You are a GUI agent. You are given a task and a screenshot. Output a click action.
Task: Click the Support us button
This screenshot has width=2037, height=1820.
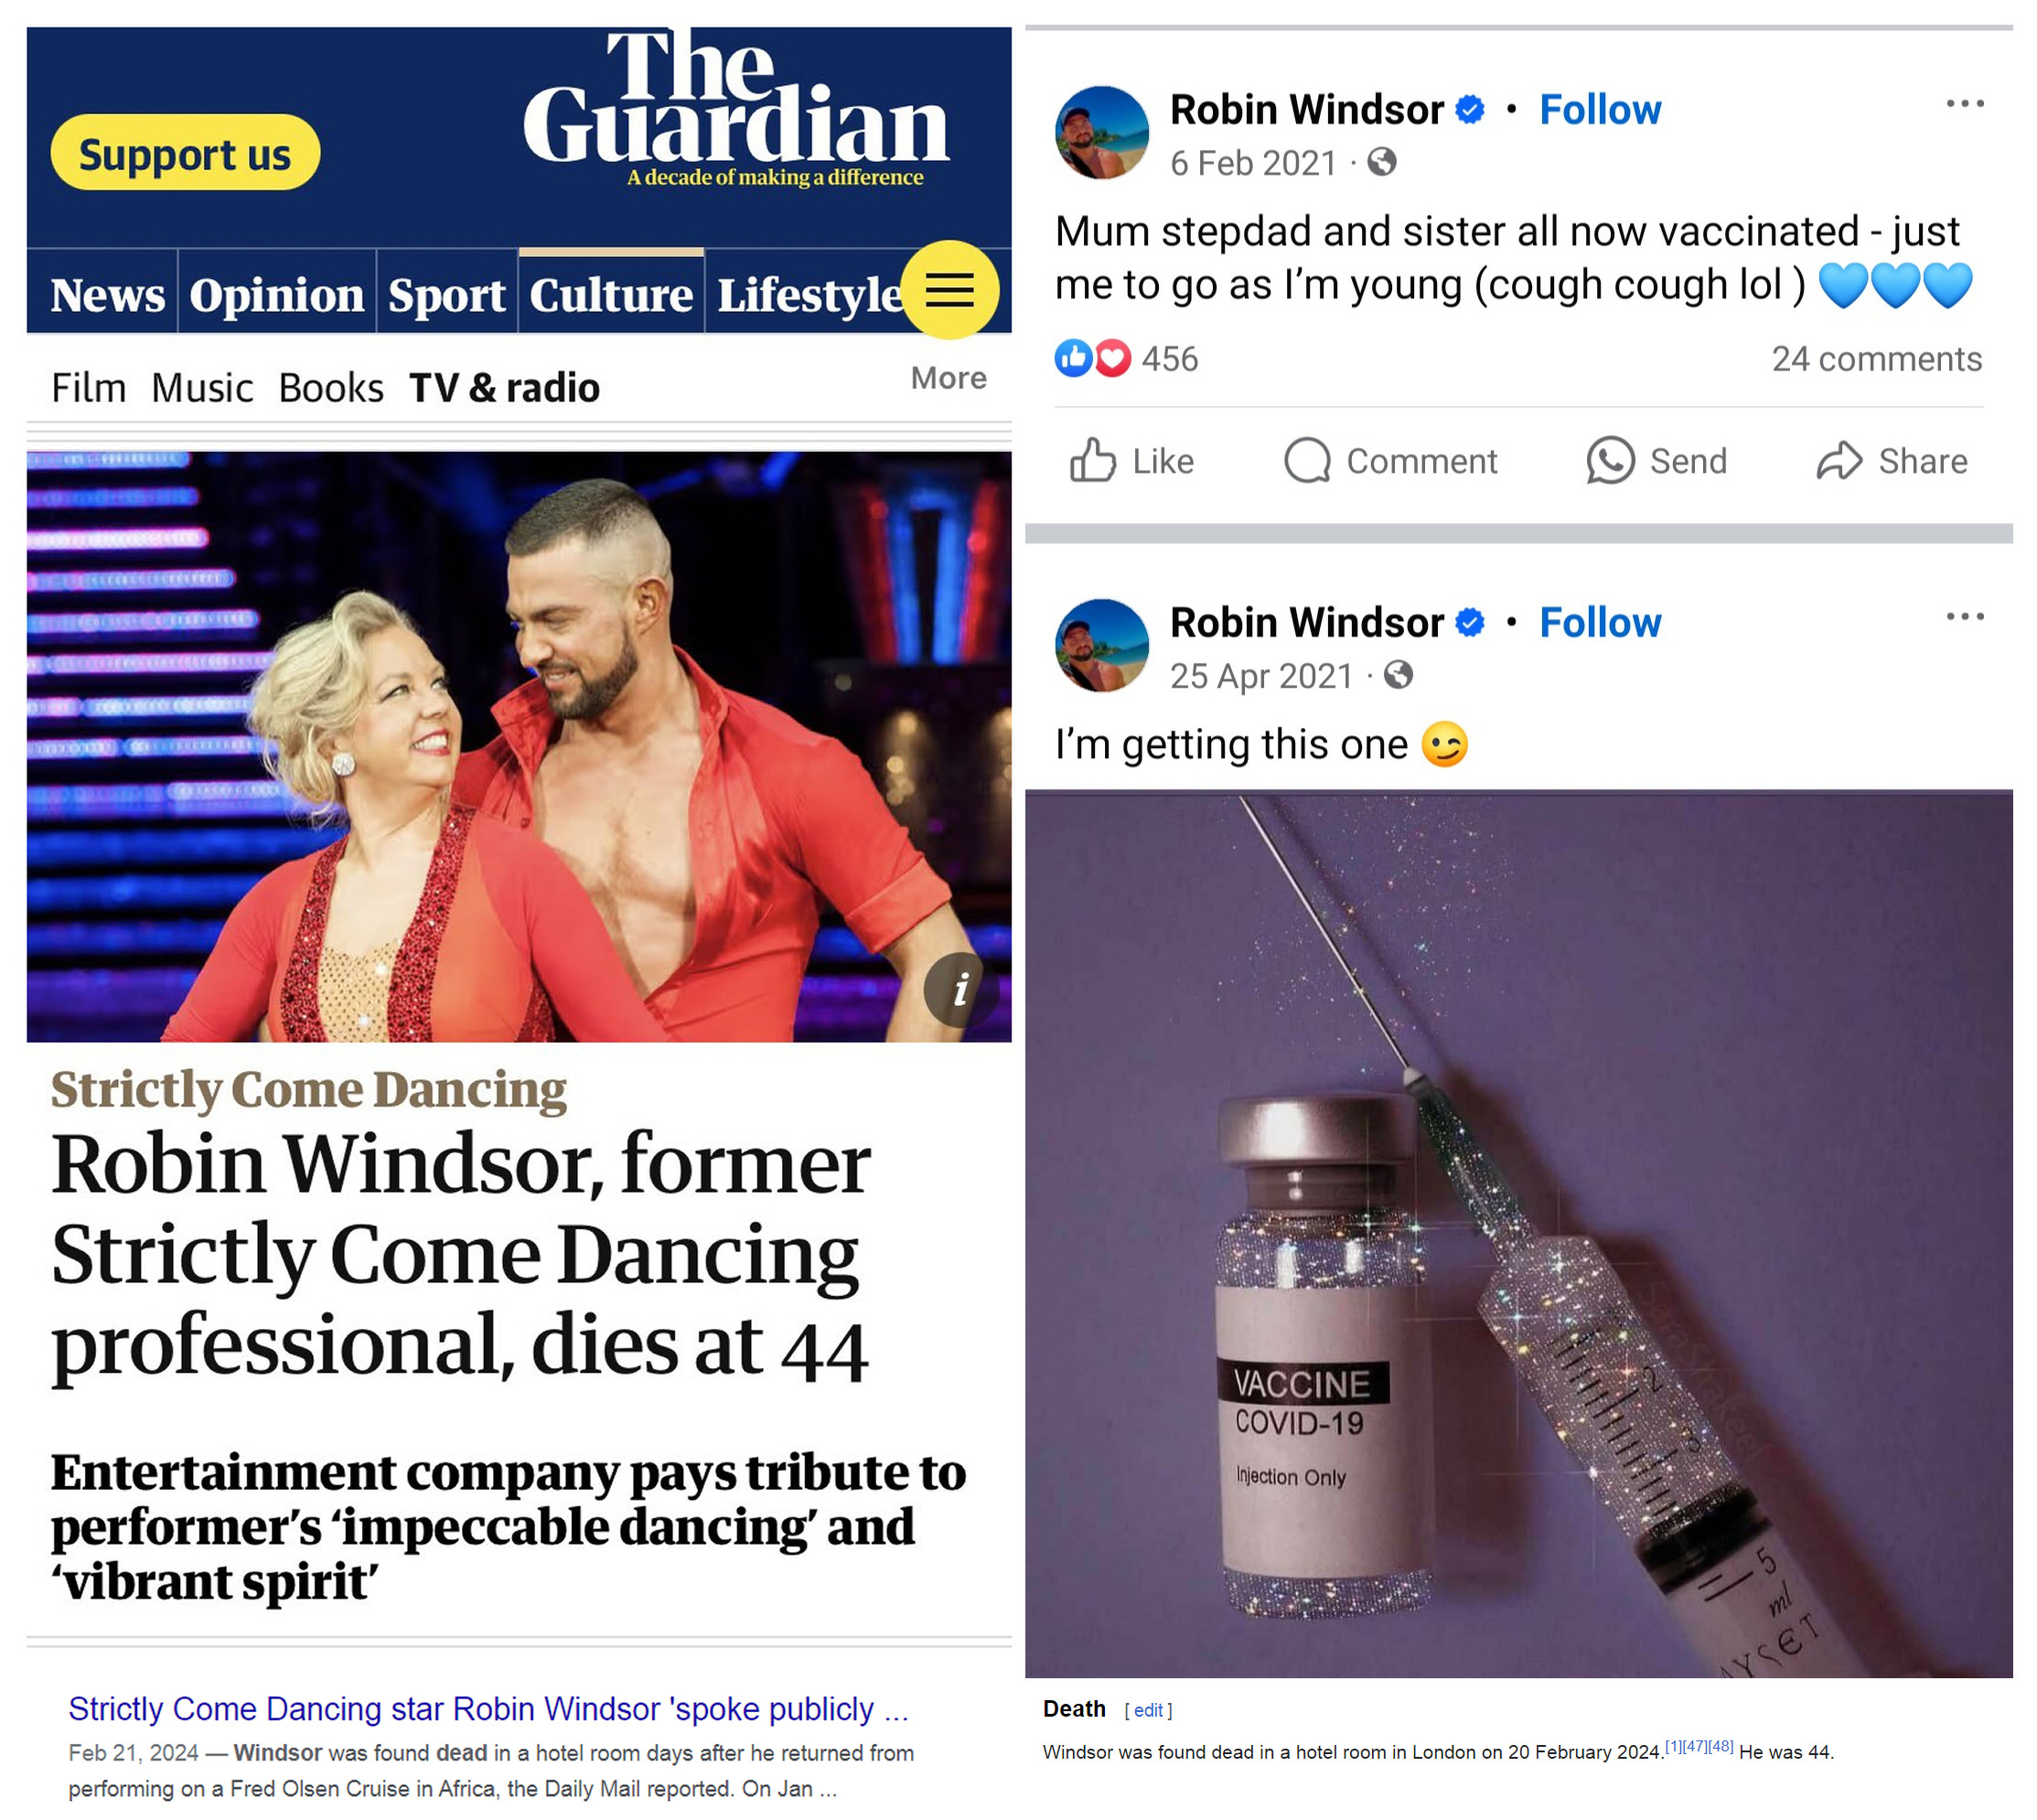click(185, 153)
